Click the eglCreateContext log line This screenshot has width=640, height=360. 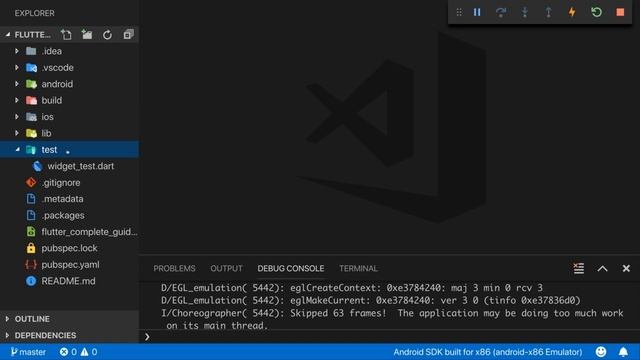tap(352, 288)
